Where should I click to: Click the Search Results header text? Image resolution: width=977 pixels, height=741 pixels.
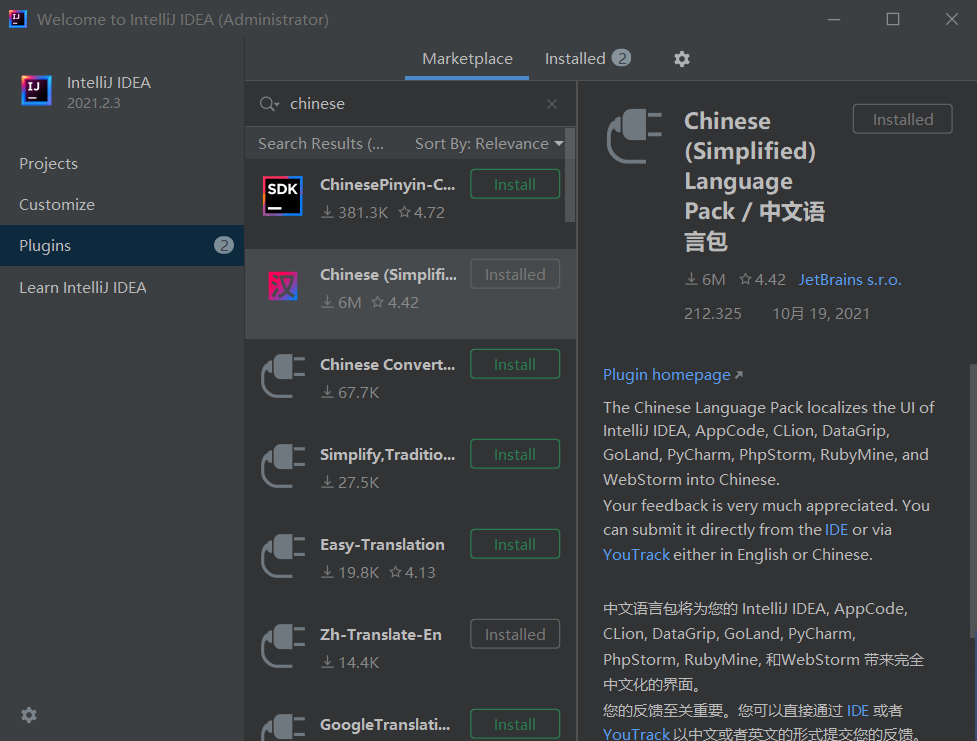(321, 144)
